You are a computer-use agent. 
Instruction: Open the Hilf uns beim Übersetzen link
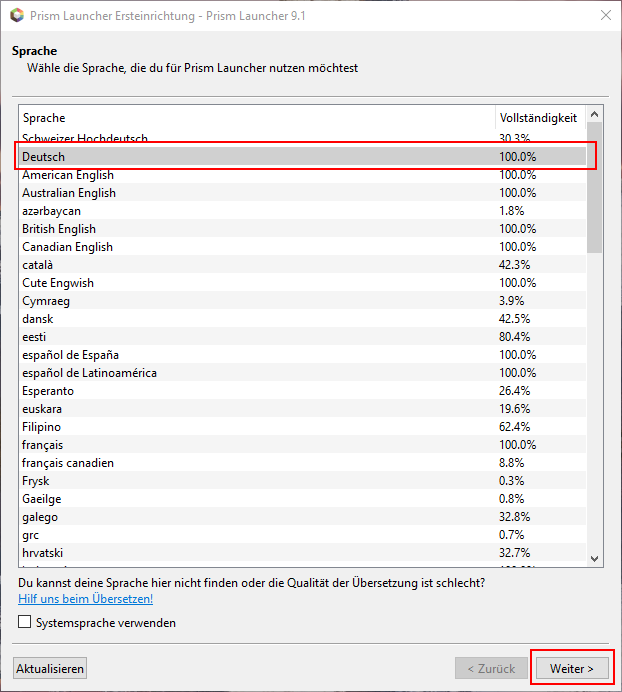[85, 599]
